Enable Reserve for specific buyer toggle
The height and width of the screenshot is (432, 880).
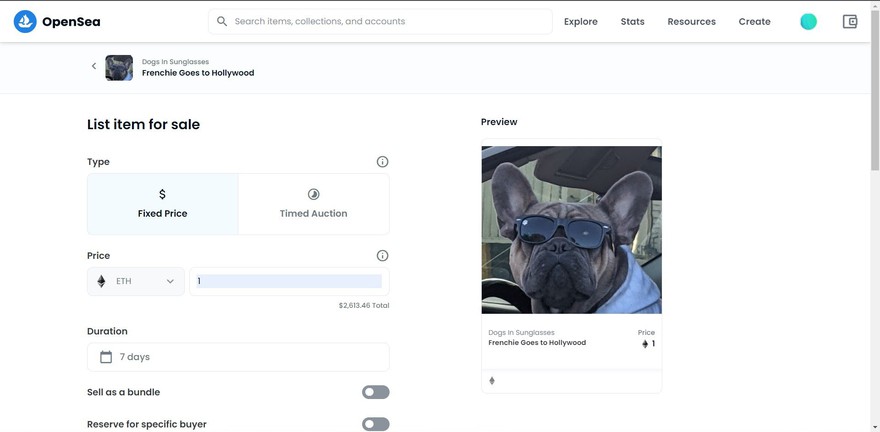(375, 424)
